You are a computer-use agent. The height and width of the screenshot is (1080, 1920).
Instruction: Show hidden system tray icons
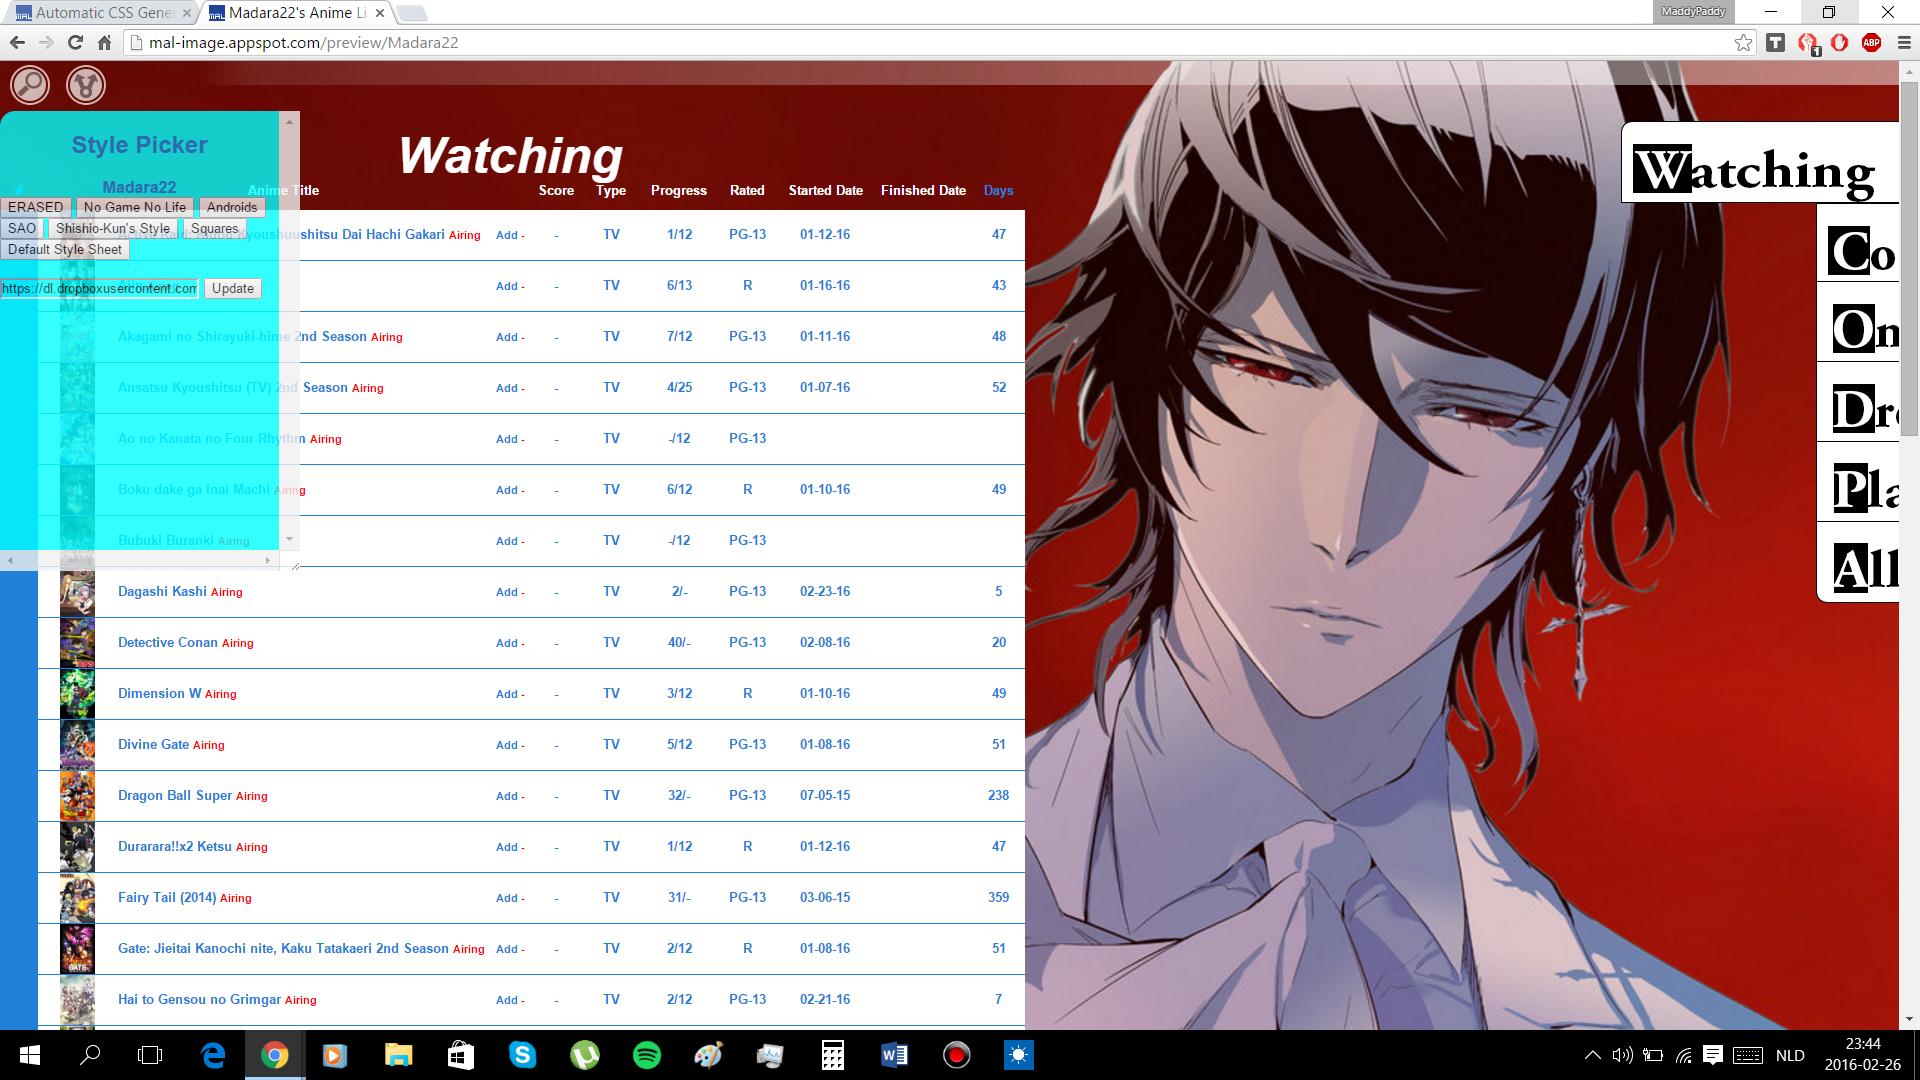(1592, 1055)
